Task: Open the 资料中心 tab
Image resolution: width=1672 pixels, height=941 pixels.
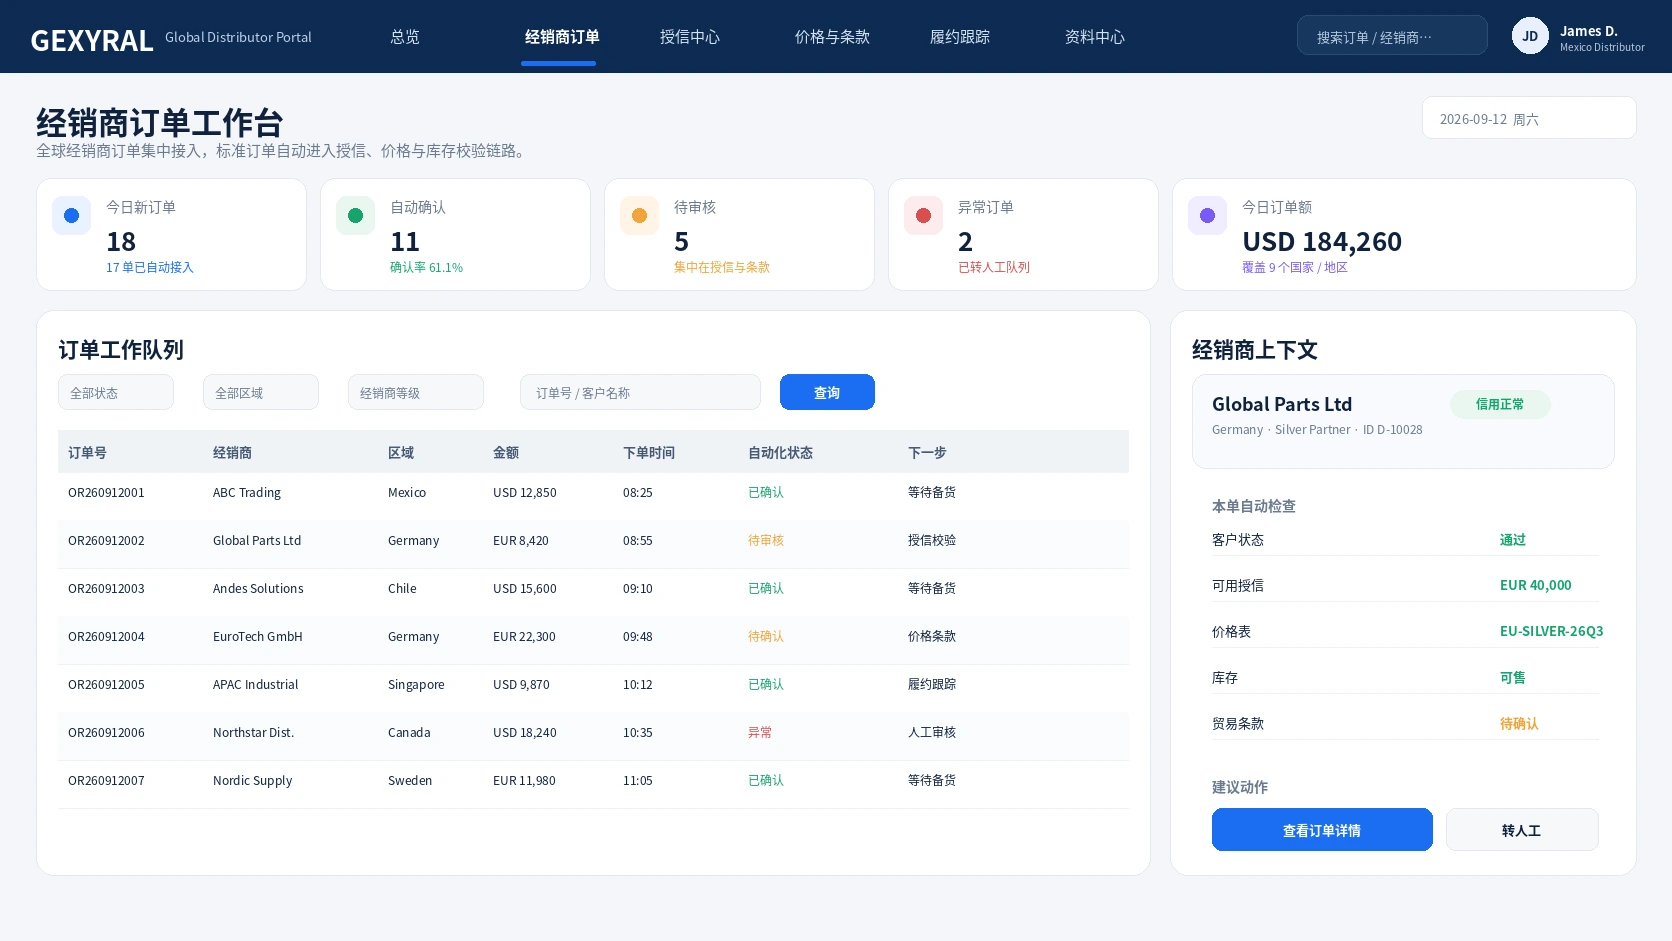Action: pos(1095,37)
